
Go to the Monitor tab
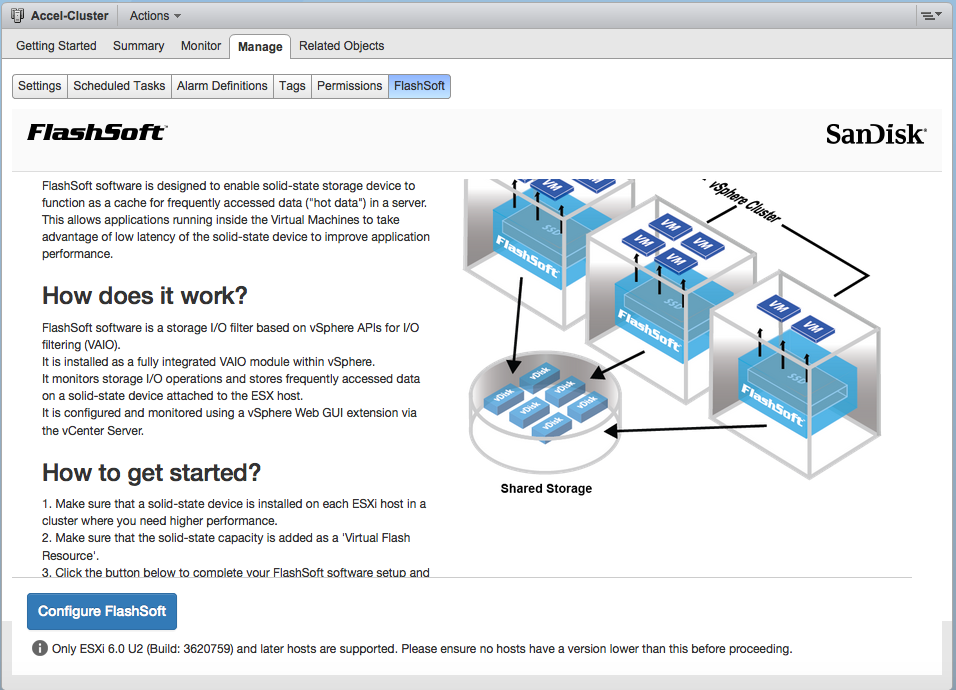coord(201,46)
